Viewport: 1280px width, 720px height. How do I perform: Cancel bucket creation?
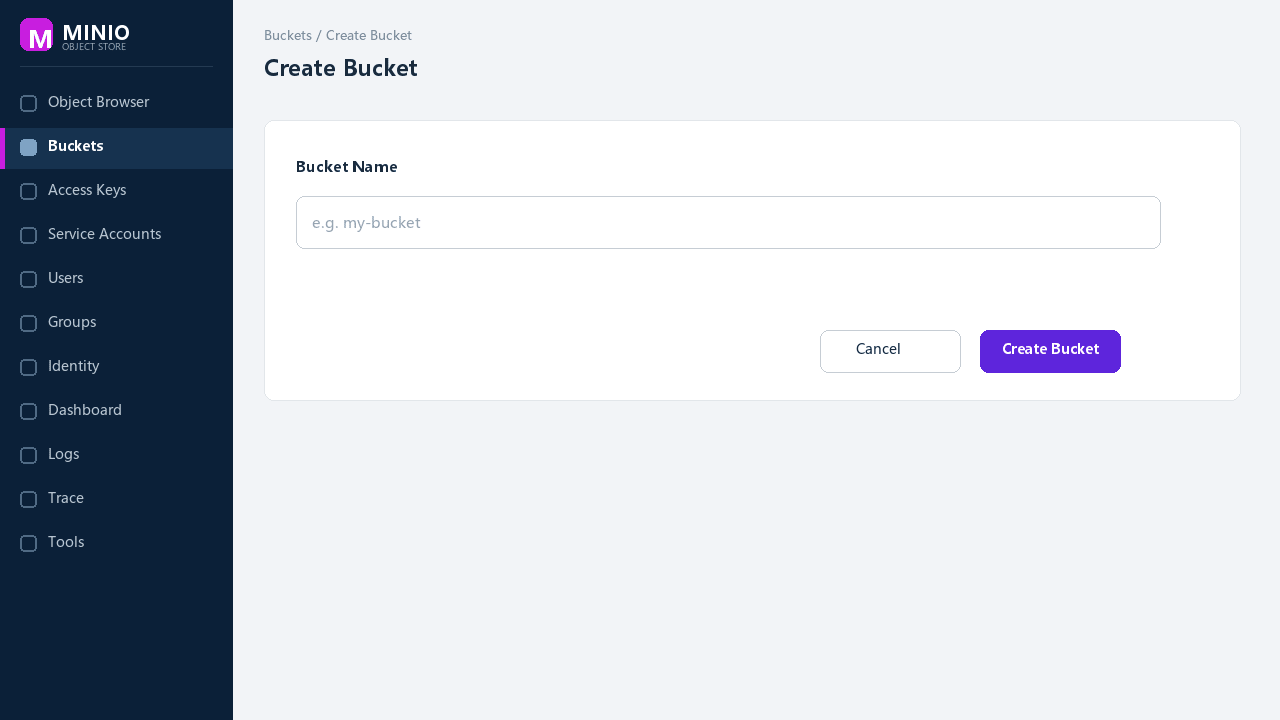pos(890,351)
